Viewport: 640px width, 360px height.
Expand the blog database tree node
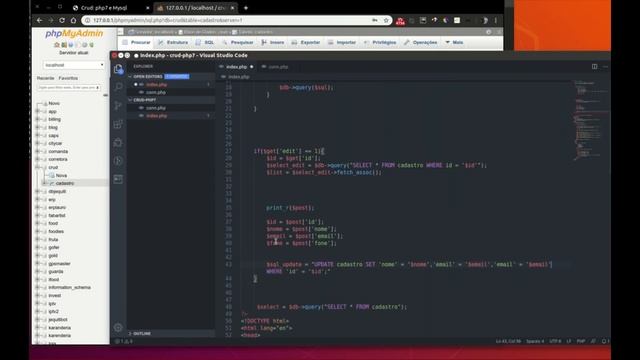[38, 127]
